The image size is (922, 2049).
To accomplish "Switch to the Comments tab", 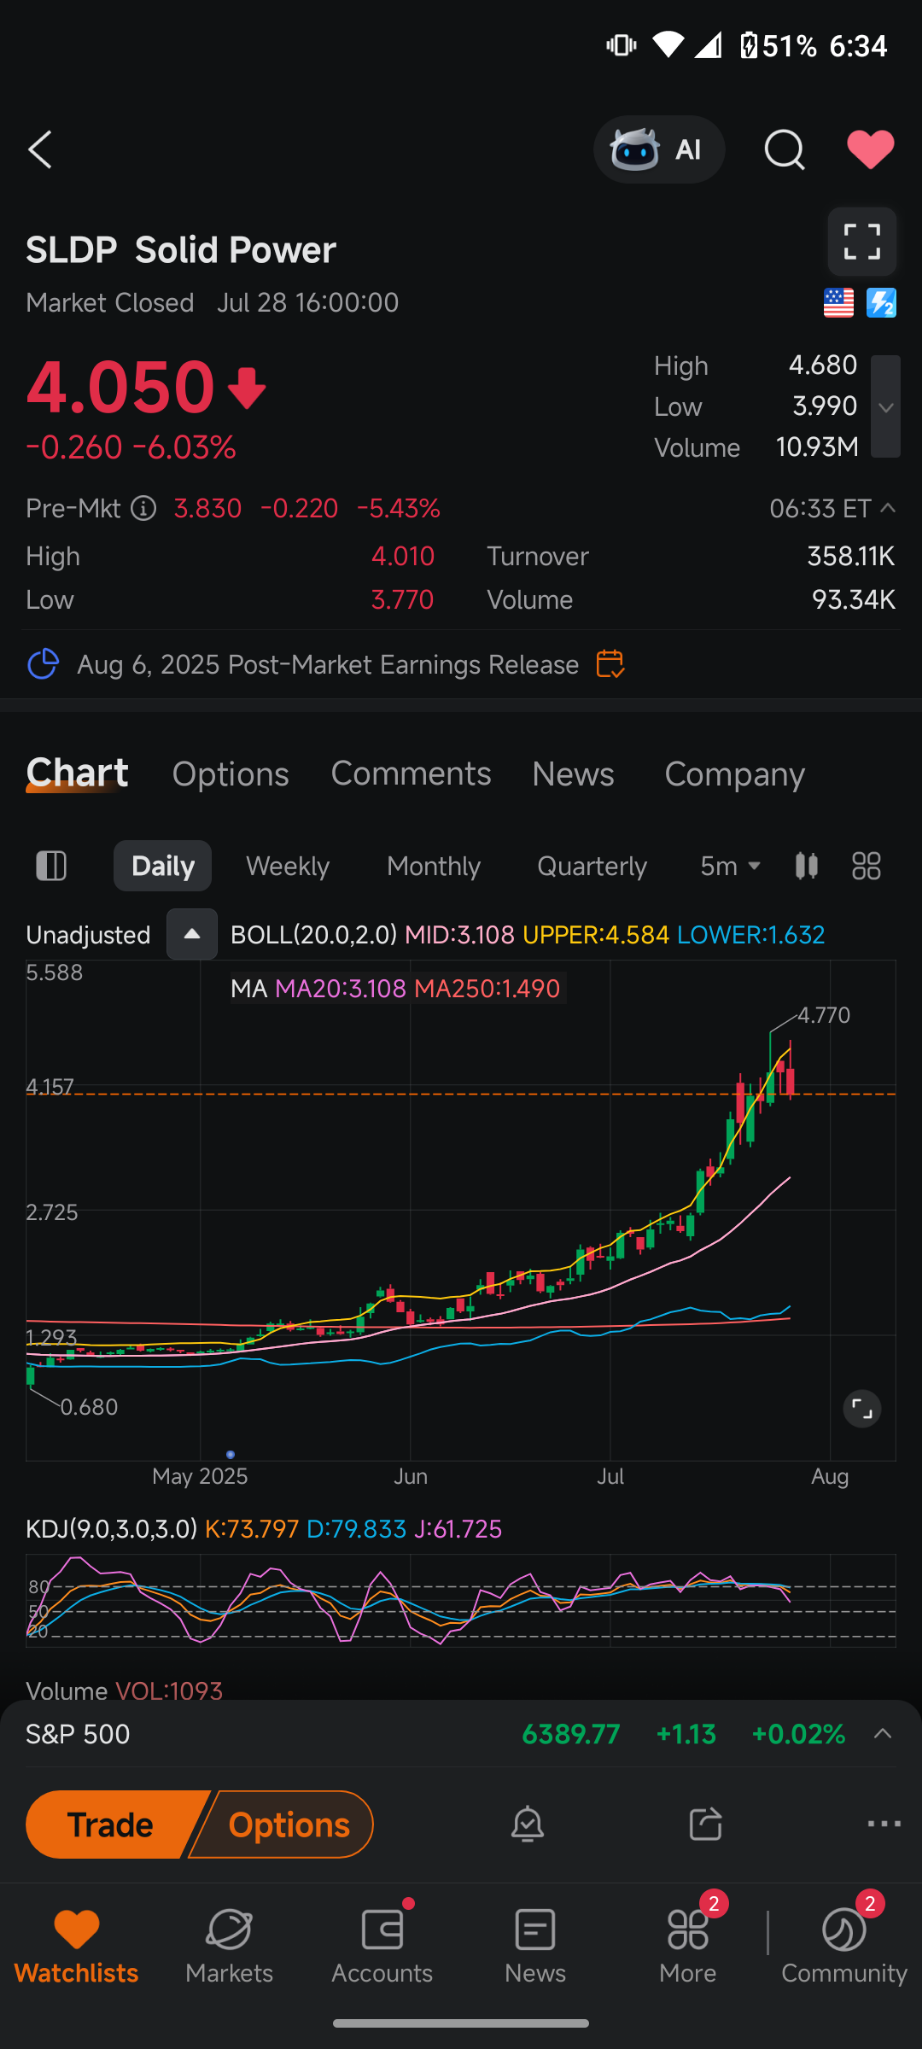I will (411, 774).
